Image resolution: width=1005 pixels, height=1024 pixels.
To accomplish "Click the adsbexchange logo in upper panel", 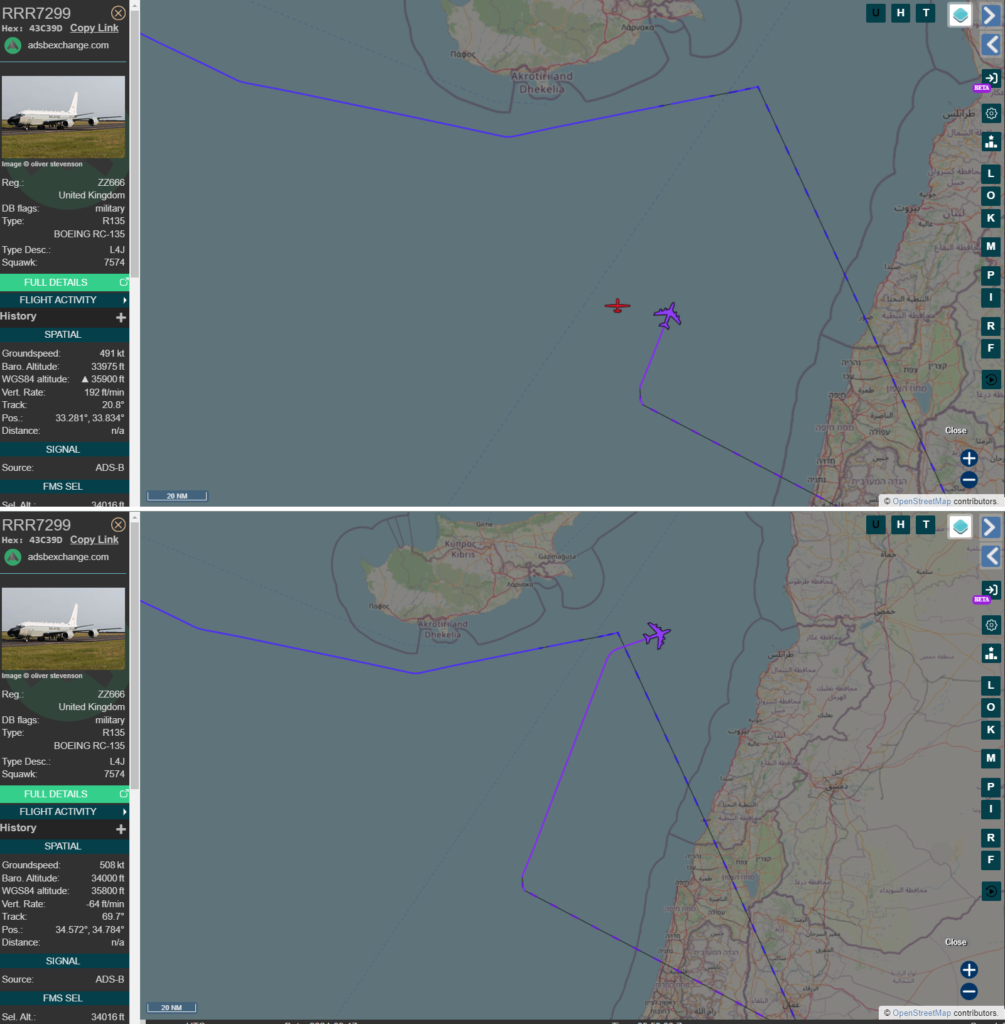I will [x=13, y=46].
